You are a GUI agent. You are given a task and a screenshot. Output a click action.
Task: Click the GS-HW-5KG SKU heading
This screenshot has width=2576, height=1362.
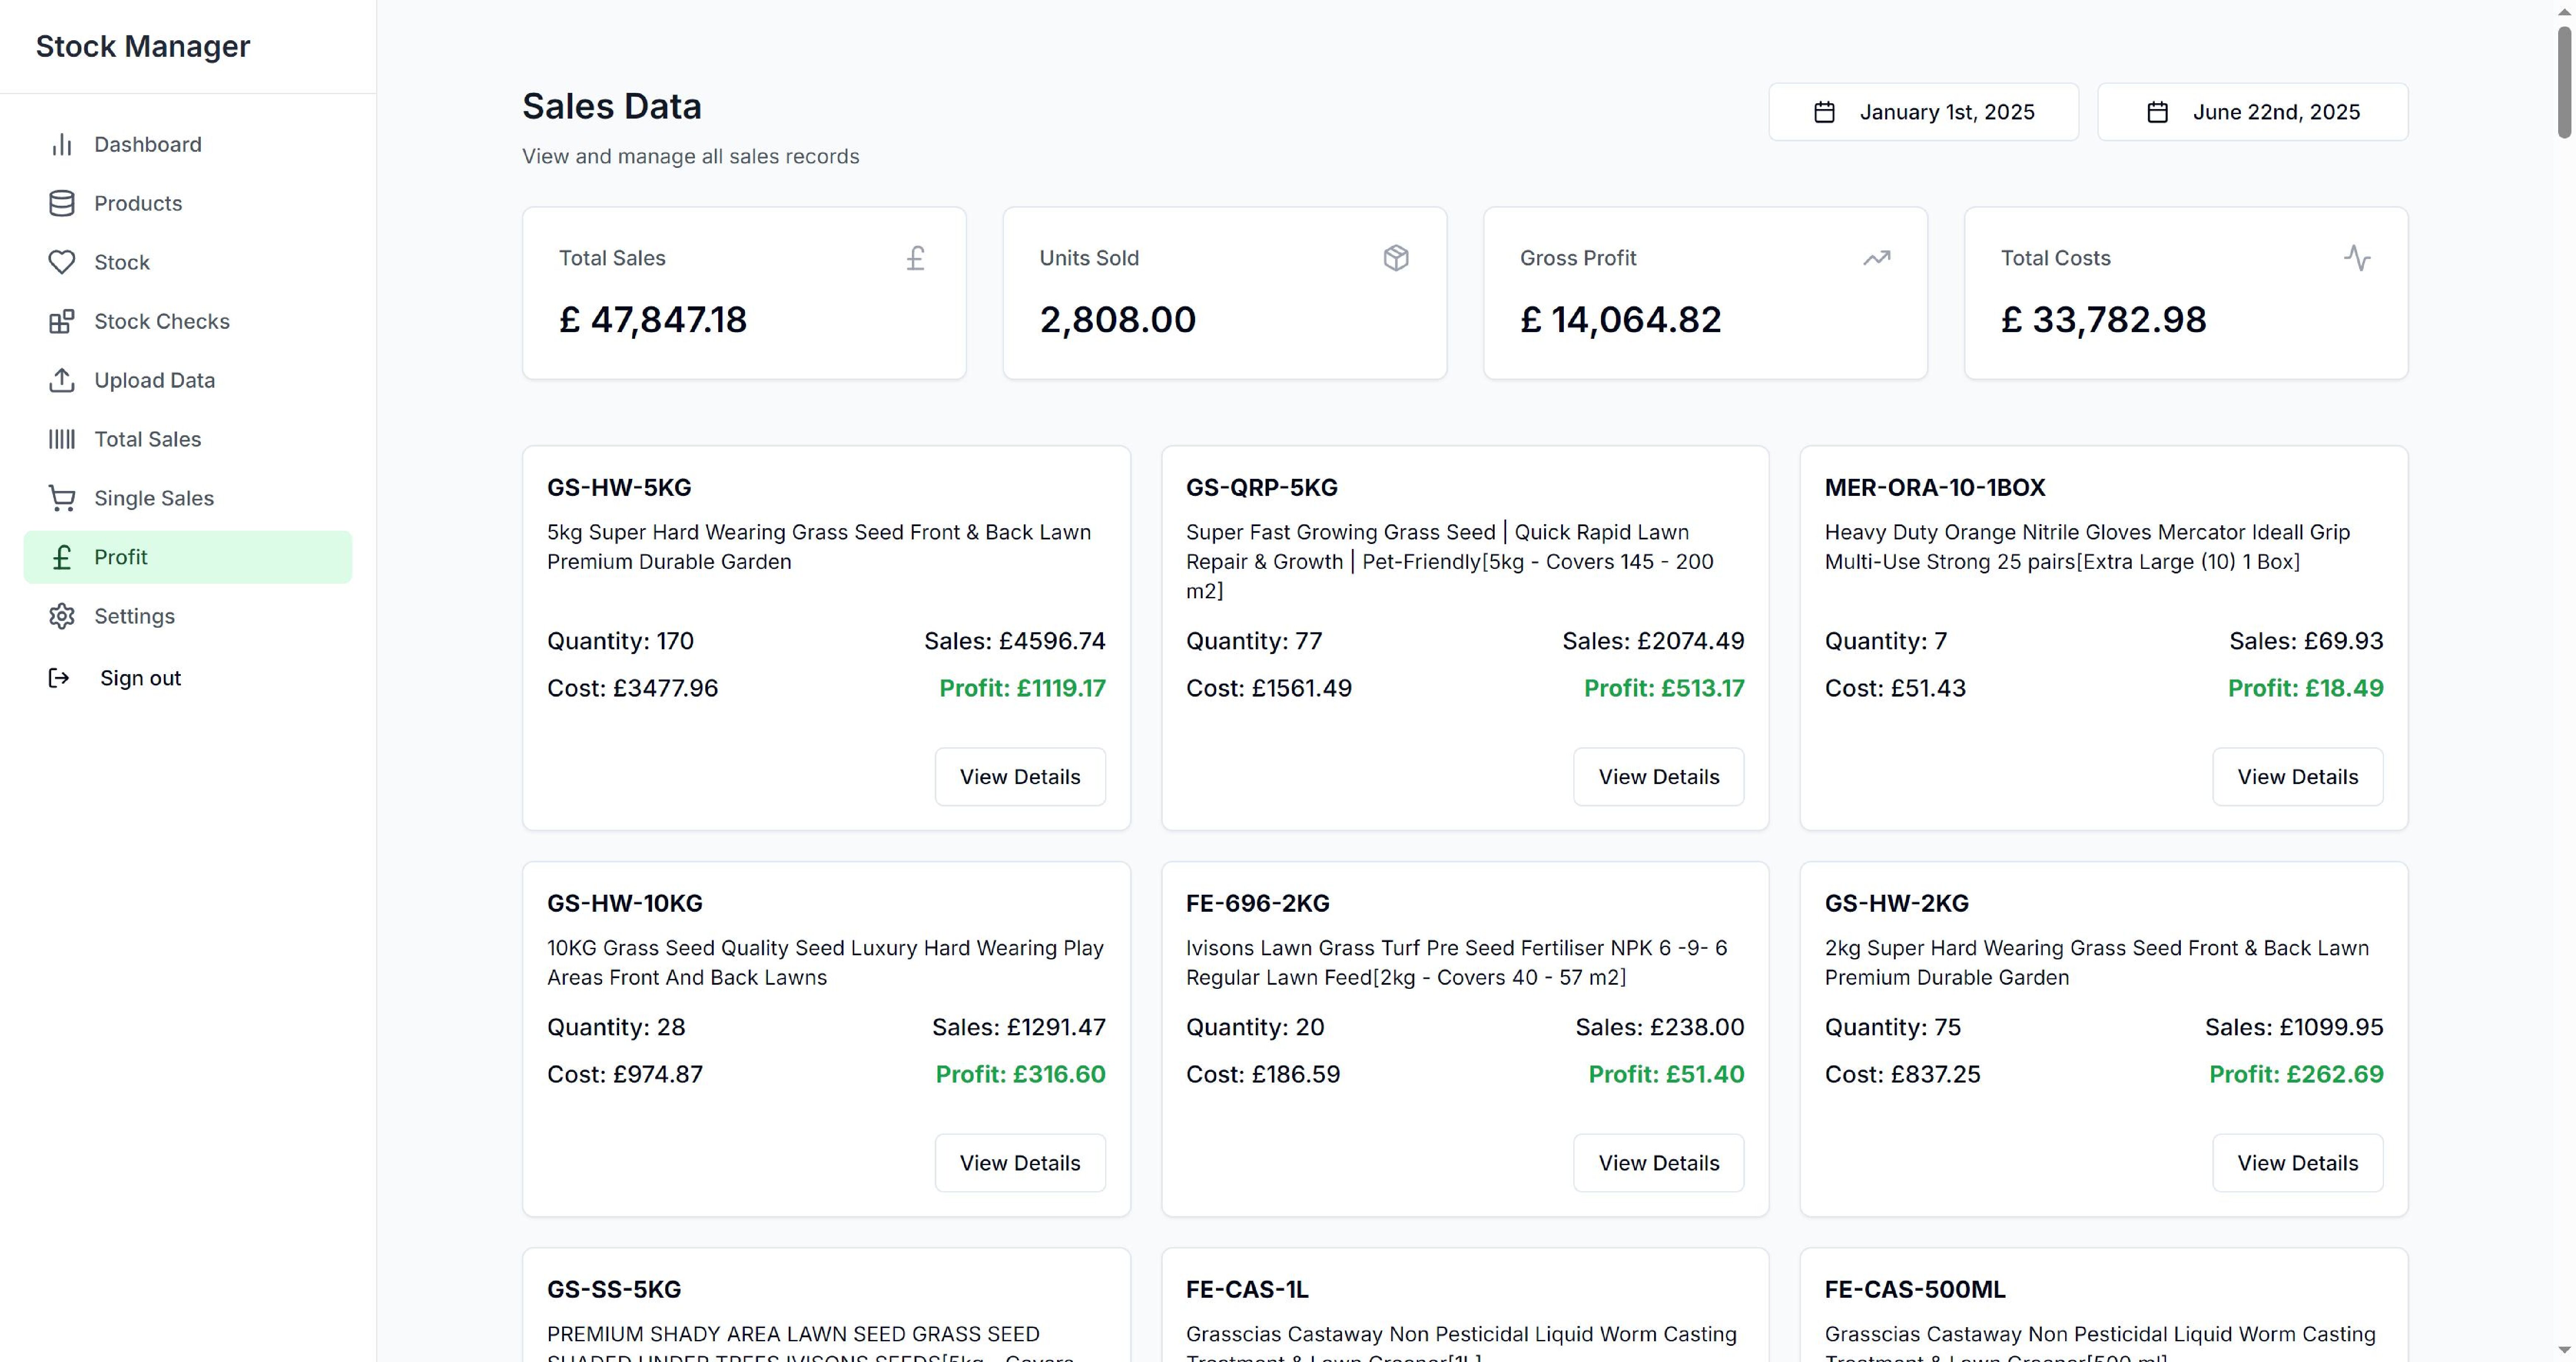coord(619,488)
